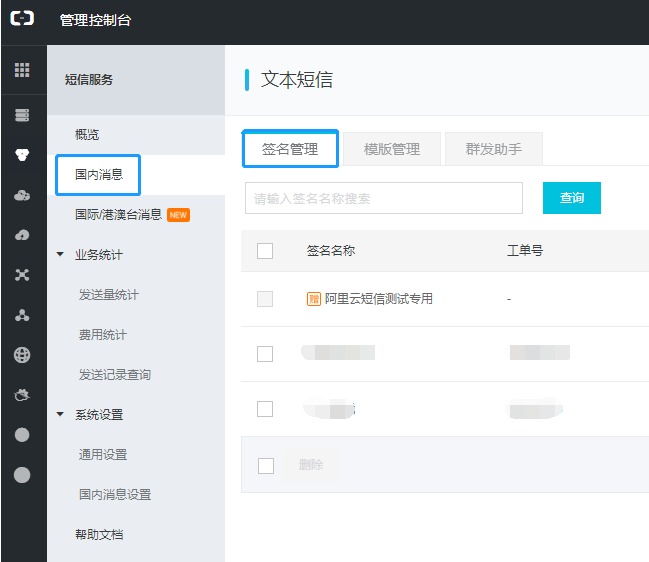The height and width of the screenshot is (562, 649).
Task: Click the Aliyun logo in the top bar
Action: 22,18
